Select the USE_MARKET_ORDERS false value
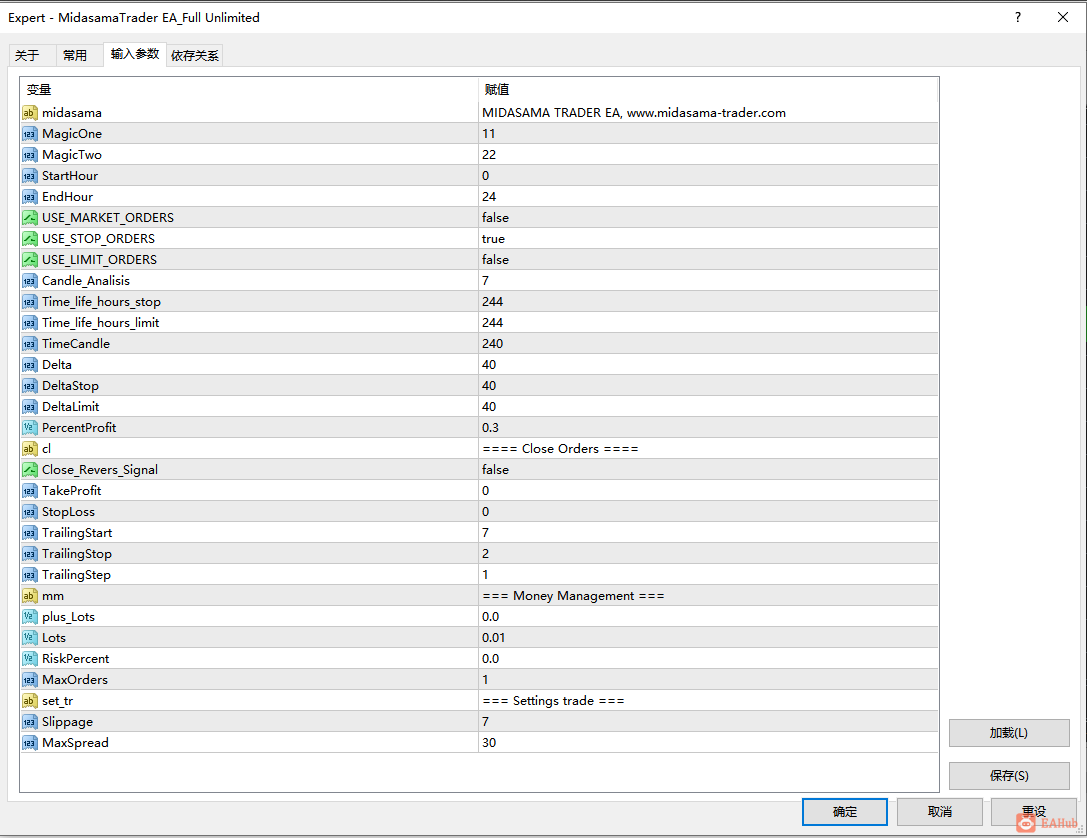This screenshot has width=1087, height=838. coord(495,218)
